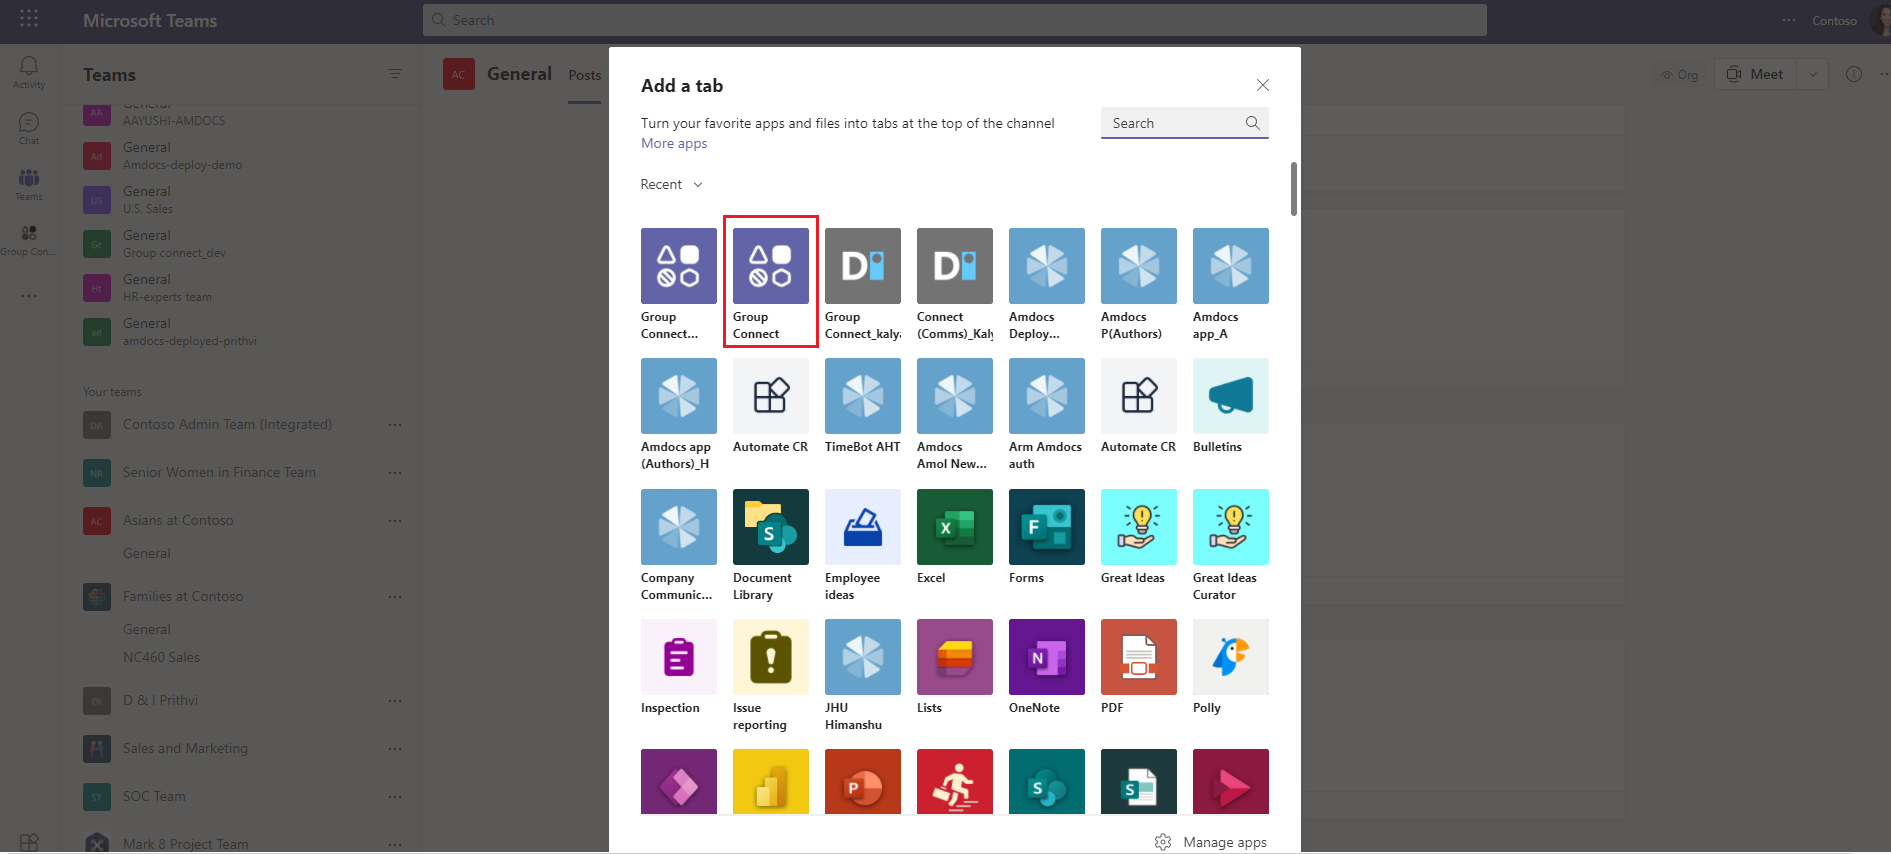Open more options for Families at Contoso
This screenshot has width=1891, height=854.
[x=395, y=597]
